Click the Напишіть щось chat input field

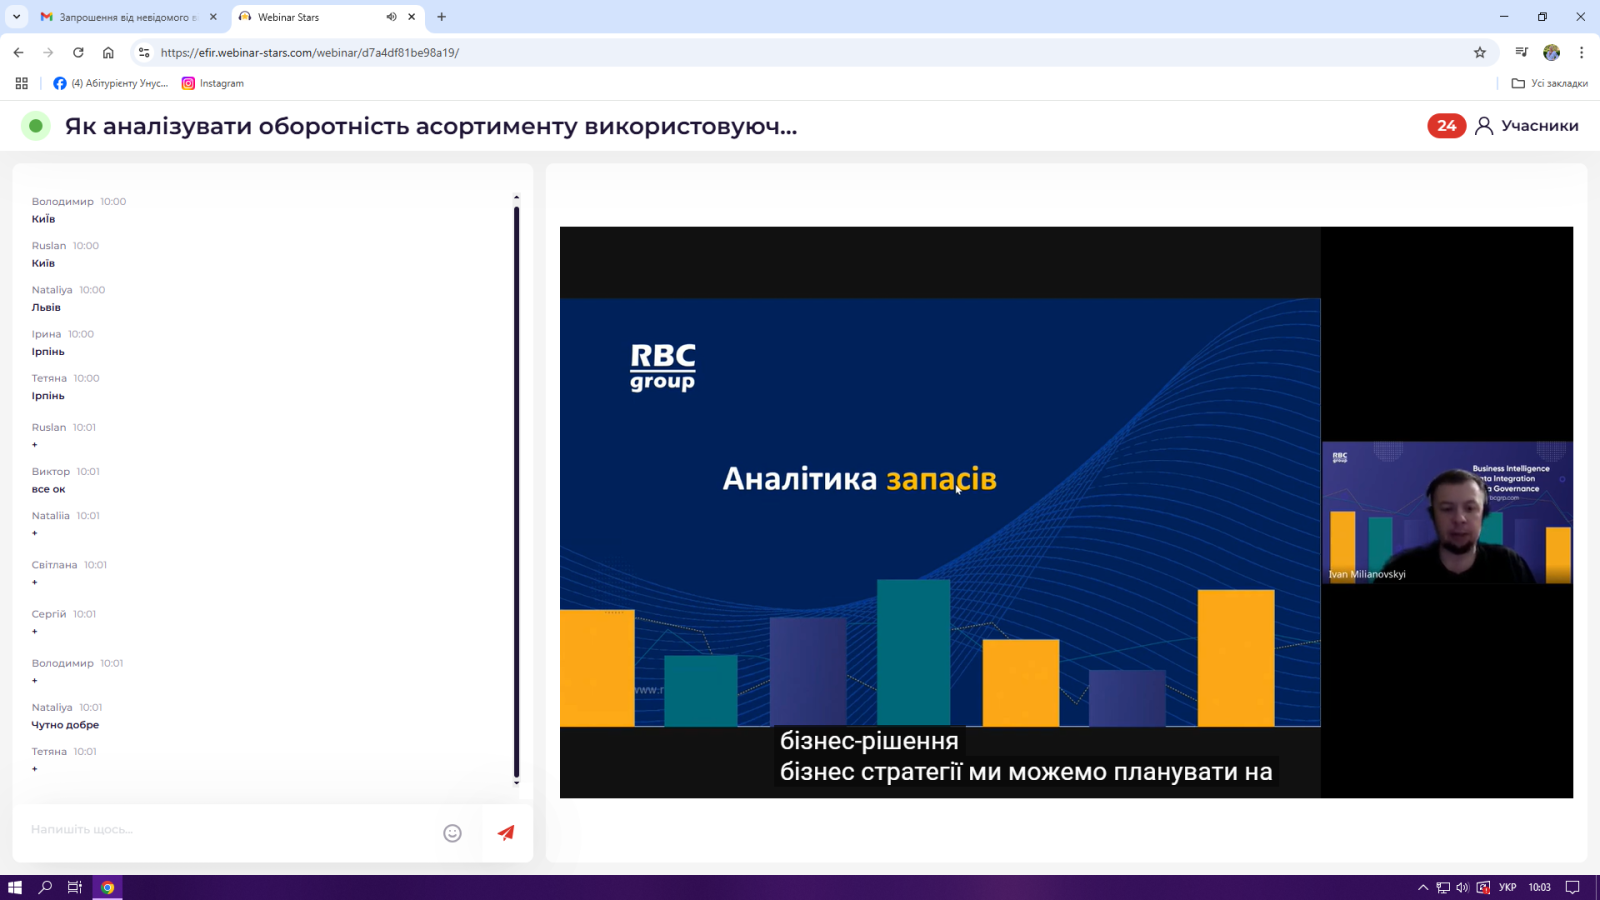click(x=230, y=830)
